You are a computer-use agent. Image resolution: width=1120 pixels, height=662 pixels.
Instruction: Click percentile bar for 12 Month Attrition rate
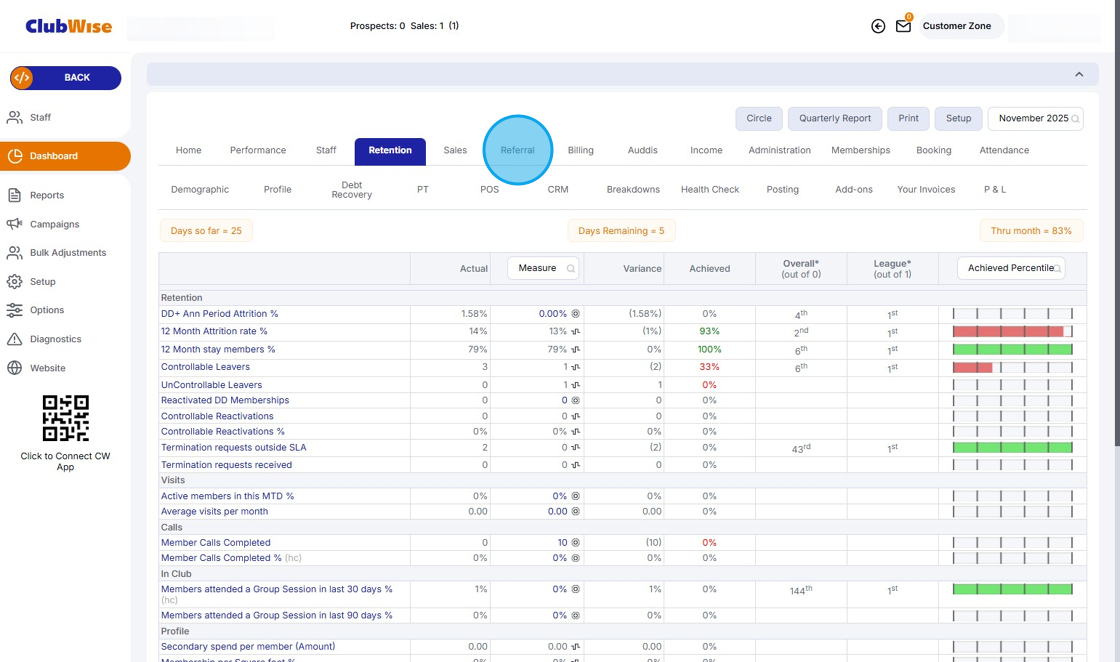[1012, 331]
